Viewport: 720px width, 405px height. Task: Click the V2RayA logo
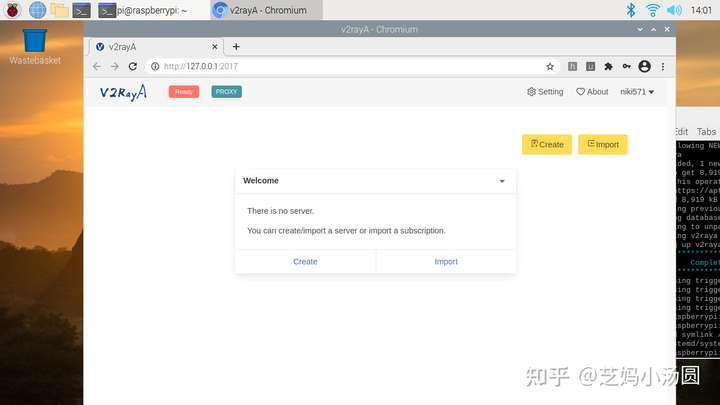123,92
